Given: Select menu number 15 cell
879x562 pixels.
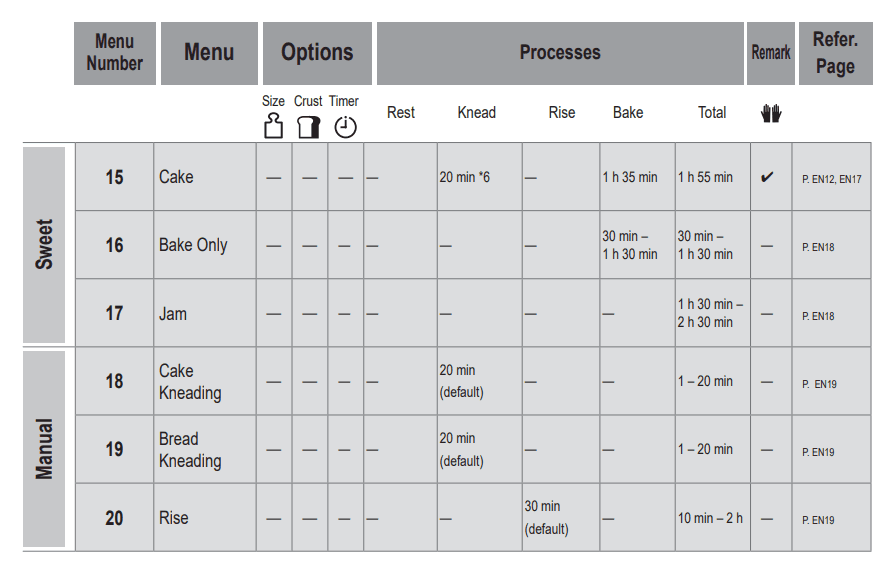Looking at the screenshot, I should 115,177.
